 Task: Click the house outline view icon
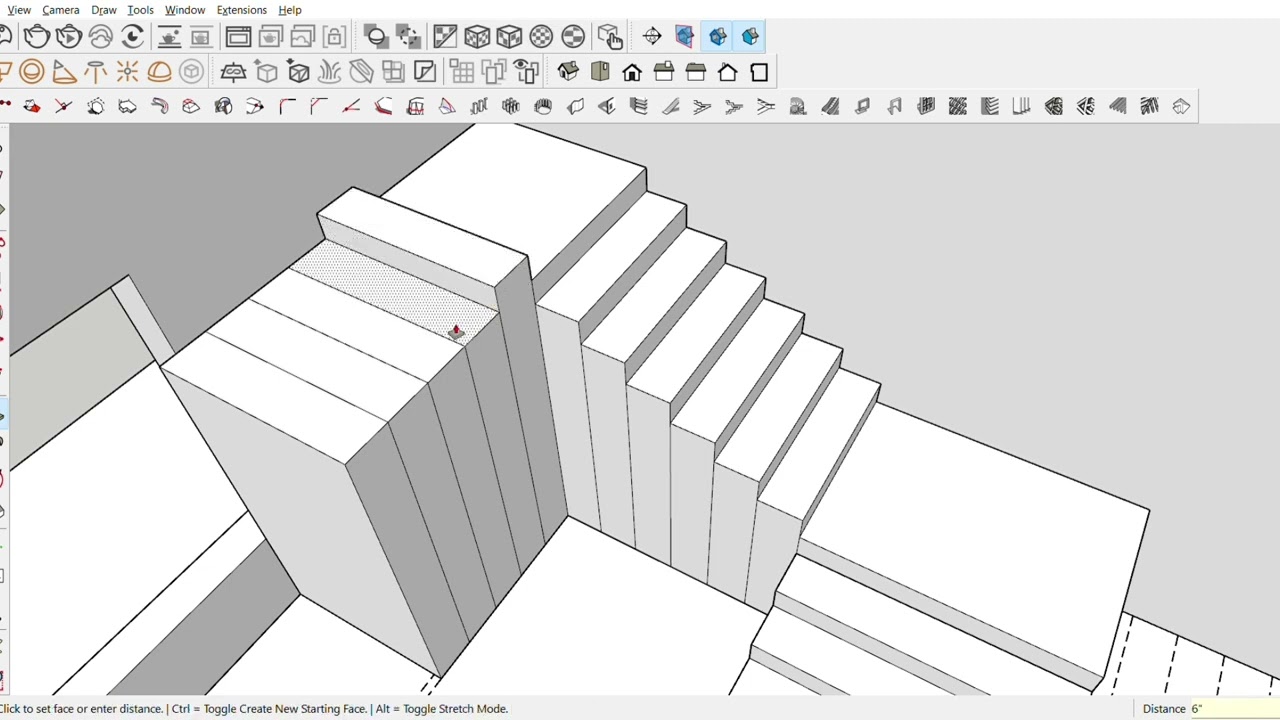click(728, 72)
